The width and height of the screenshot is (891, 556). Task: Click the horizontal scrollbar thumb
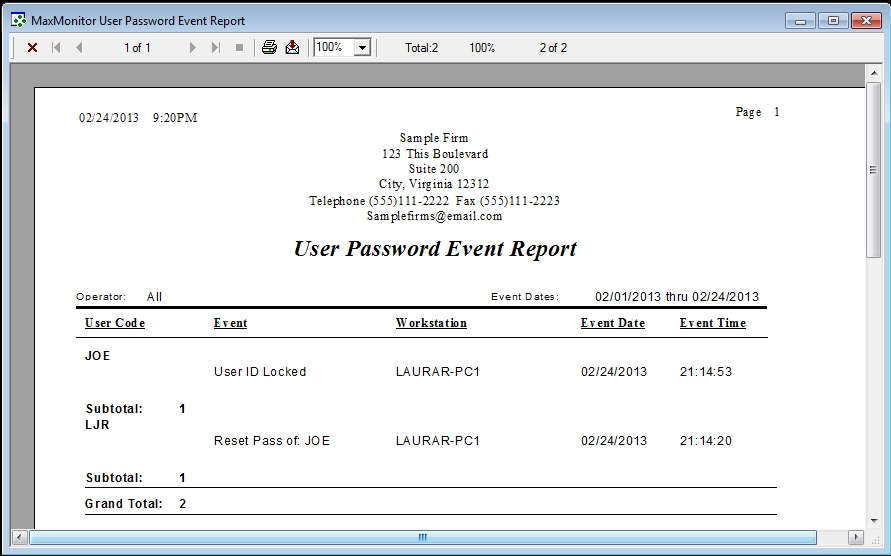click(x=422, y=537)
